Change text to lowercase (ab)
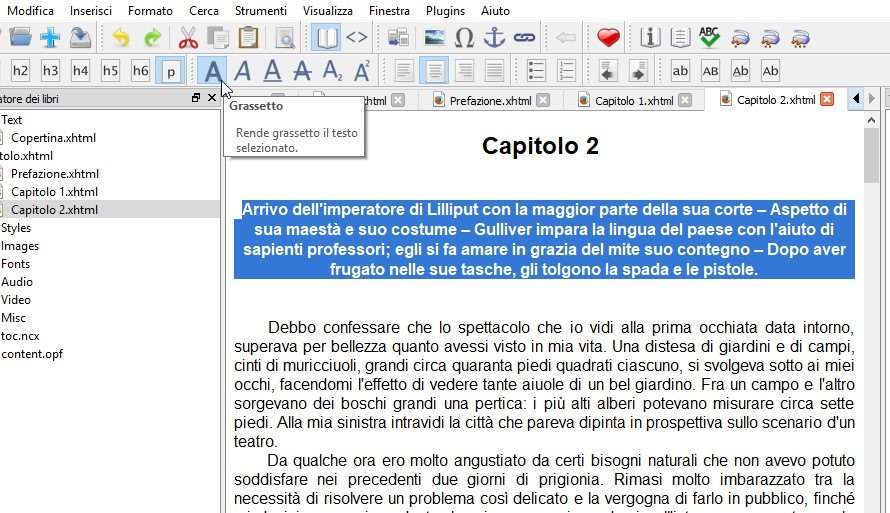 (680, 71)
